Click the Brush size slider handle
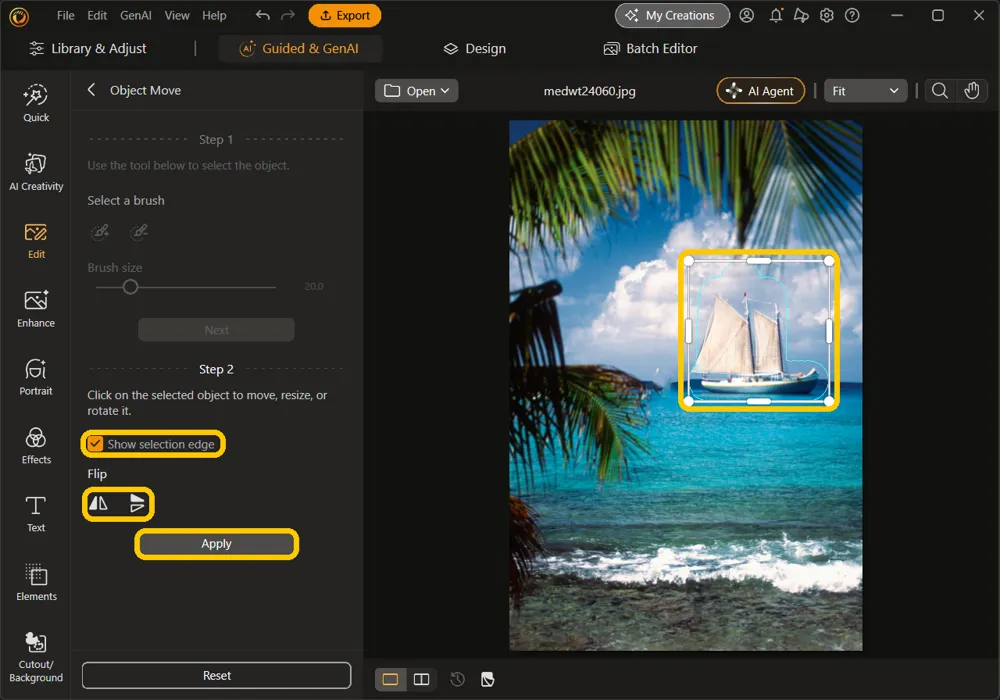 130,287
